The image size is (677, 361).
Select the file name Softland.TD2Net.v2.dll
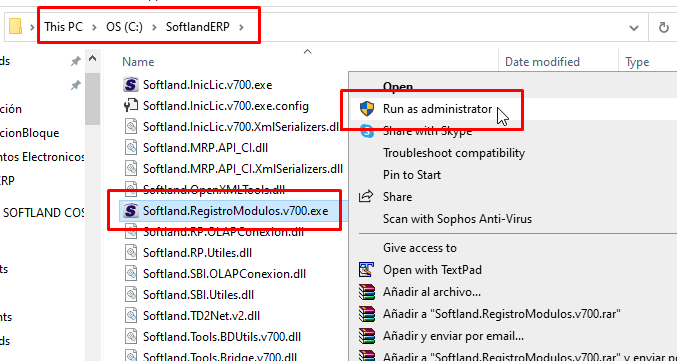click(x=201, y=316)
